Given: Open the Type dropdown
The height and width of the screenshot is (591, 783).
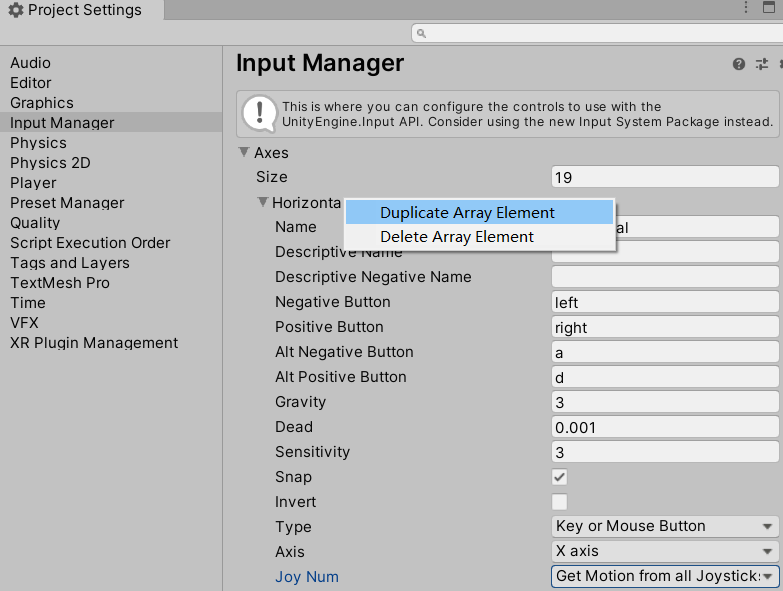Looking at the screenshot, I should click(x=665, y=527).
